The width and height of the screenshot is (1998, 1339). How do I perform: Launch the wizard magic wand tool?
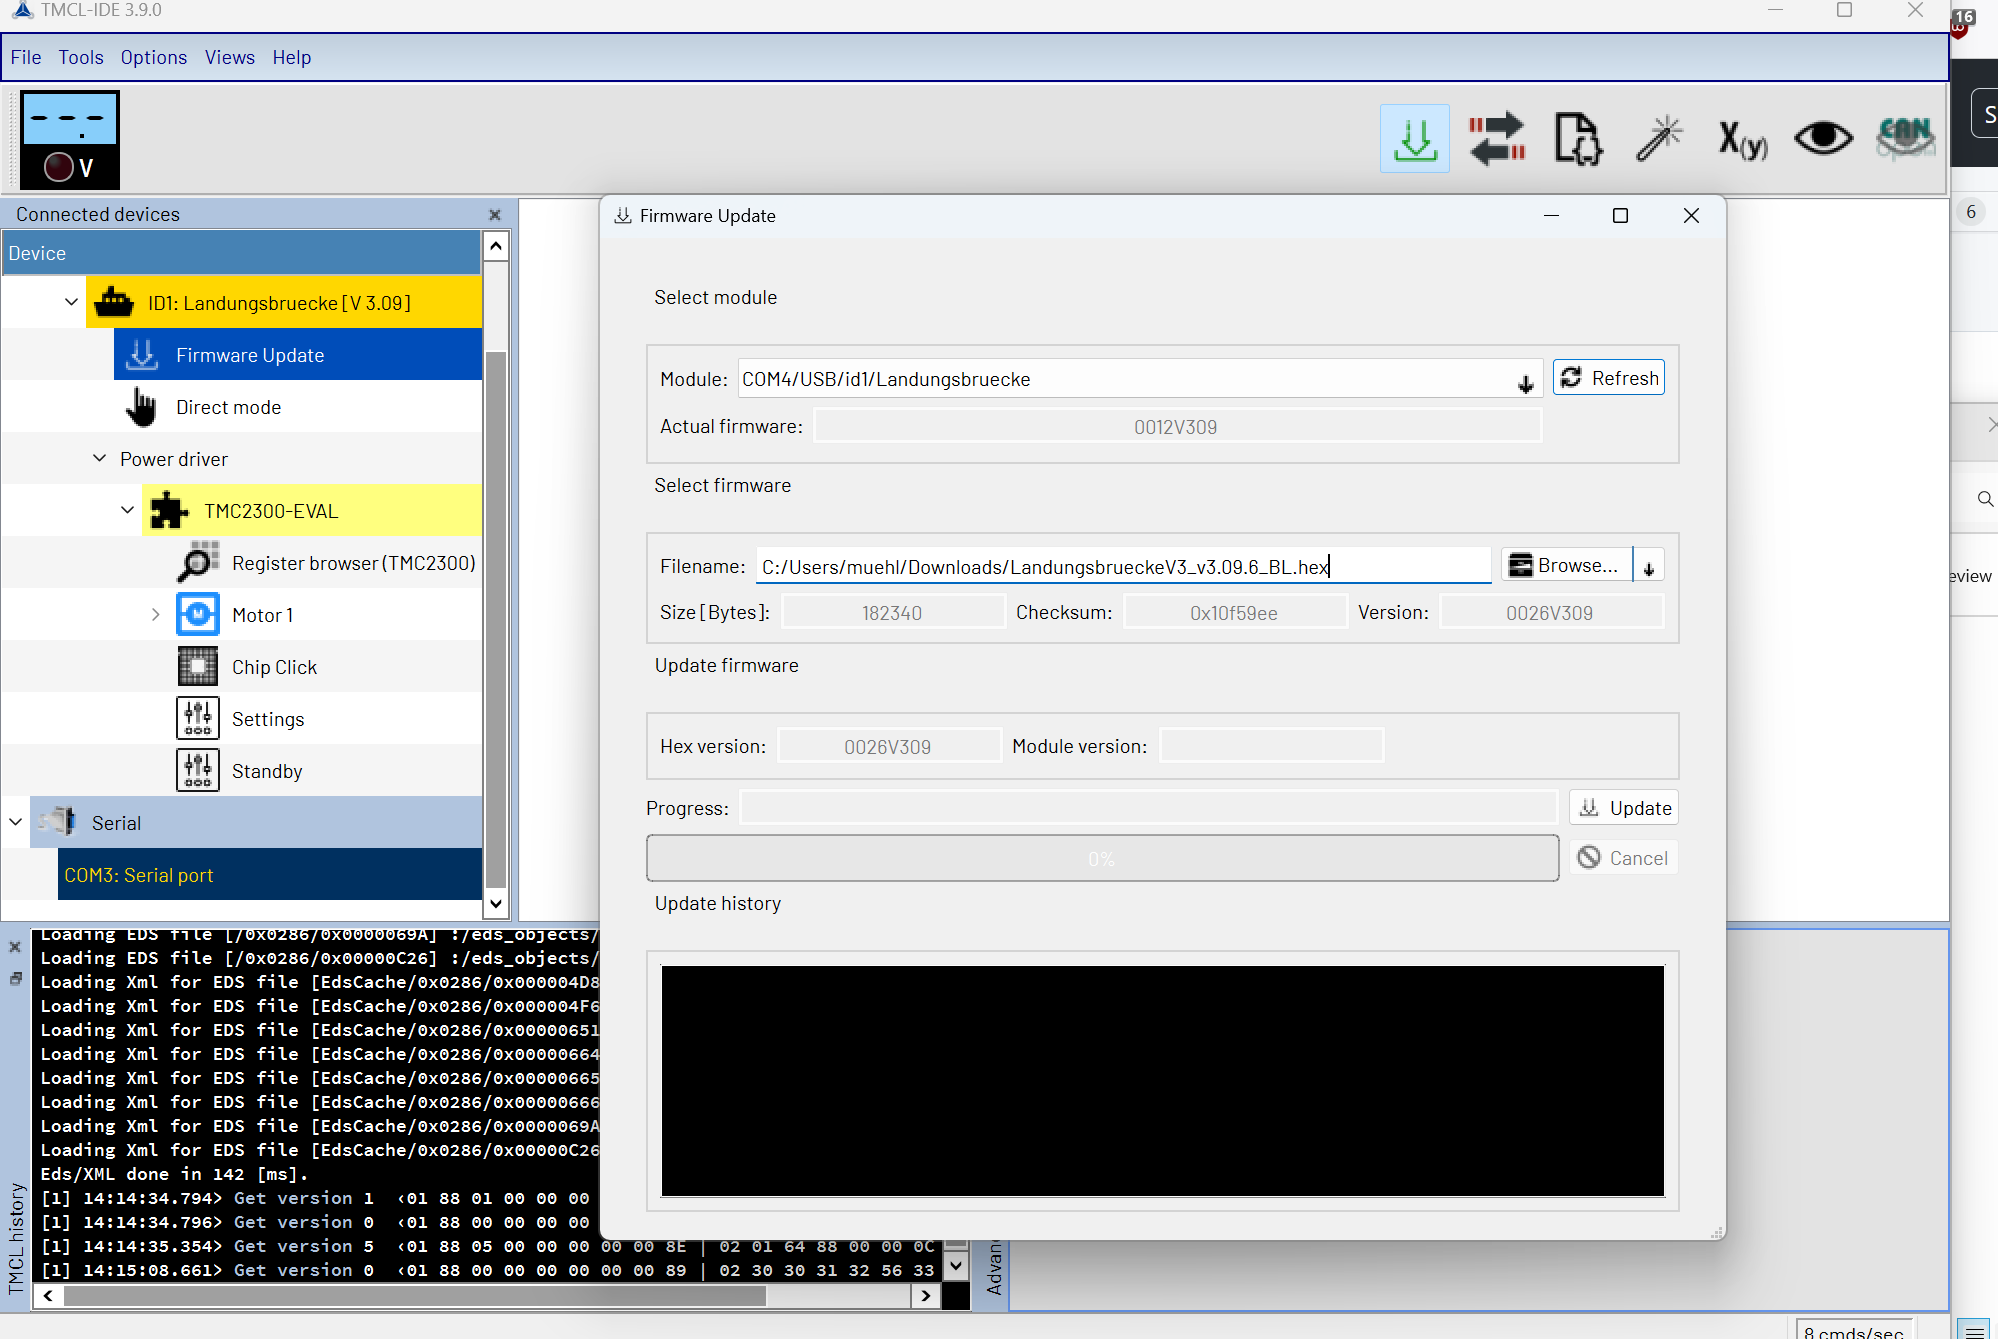click(1660, 139)
